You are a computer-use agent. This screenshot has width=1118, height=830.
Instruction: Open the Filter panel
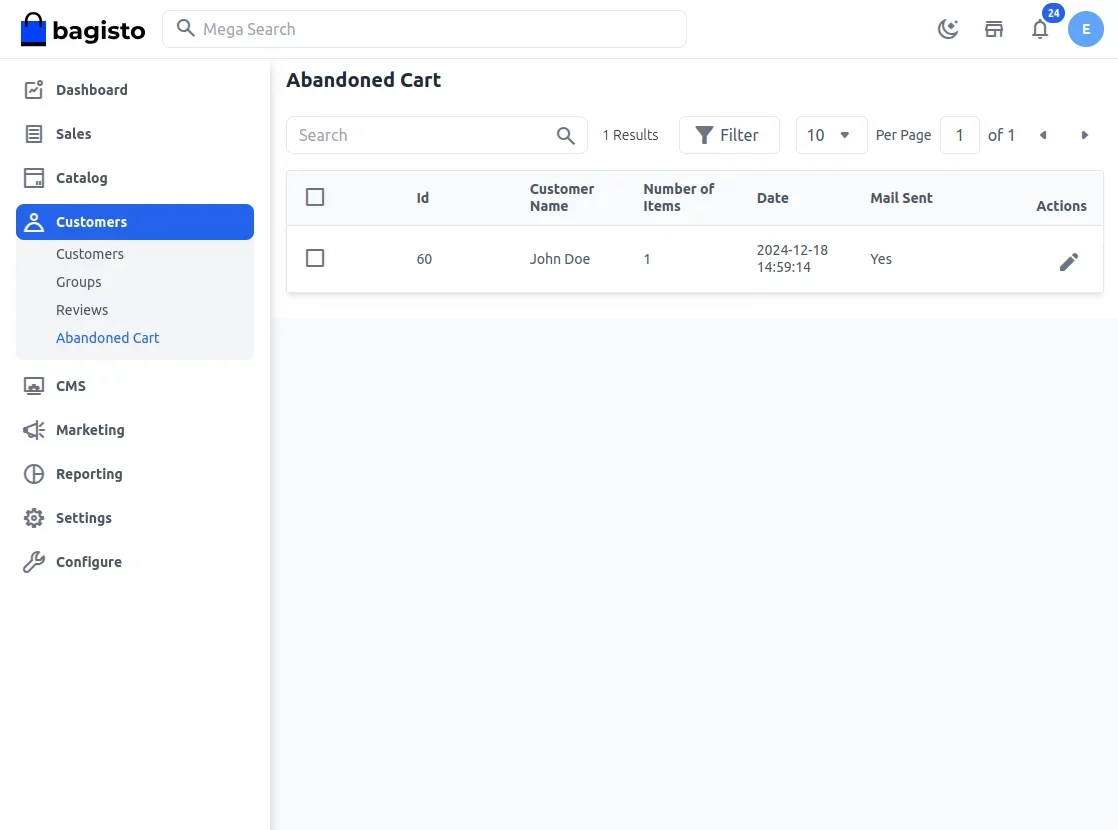[x=729, y=135]
